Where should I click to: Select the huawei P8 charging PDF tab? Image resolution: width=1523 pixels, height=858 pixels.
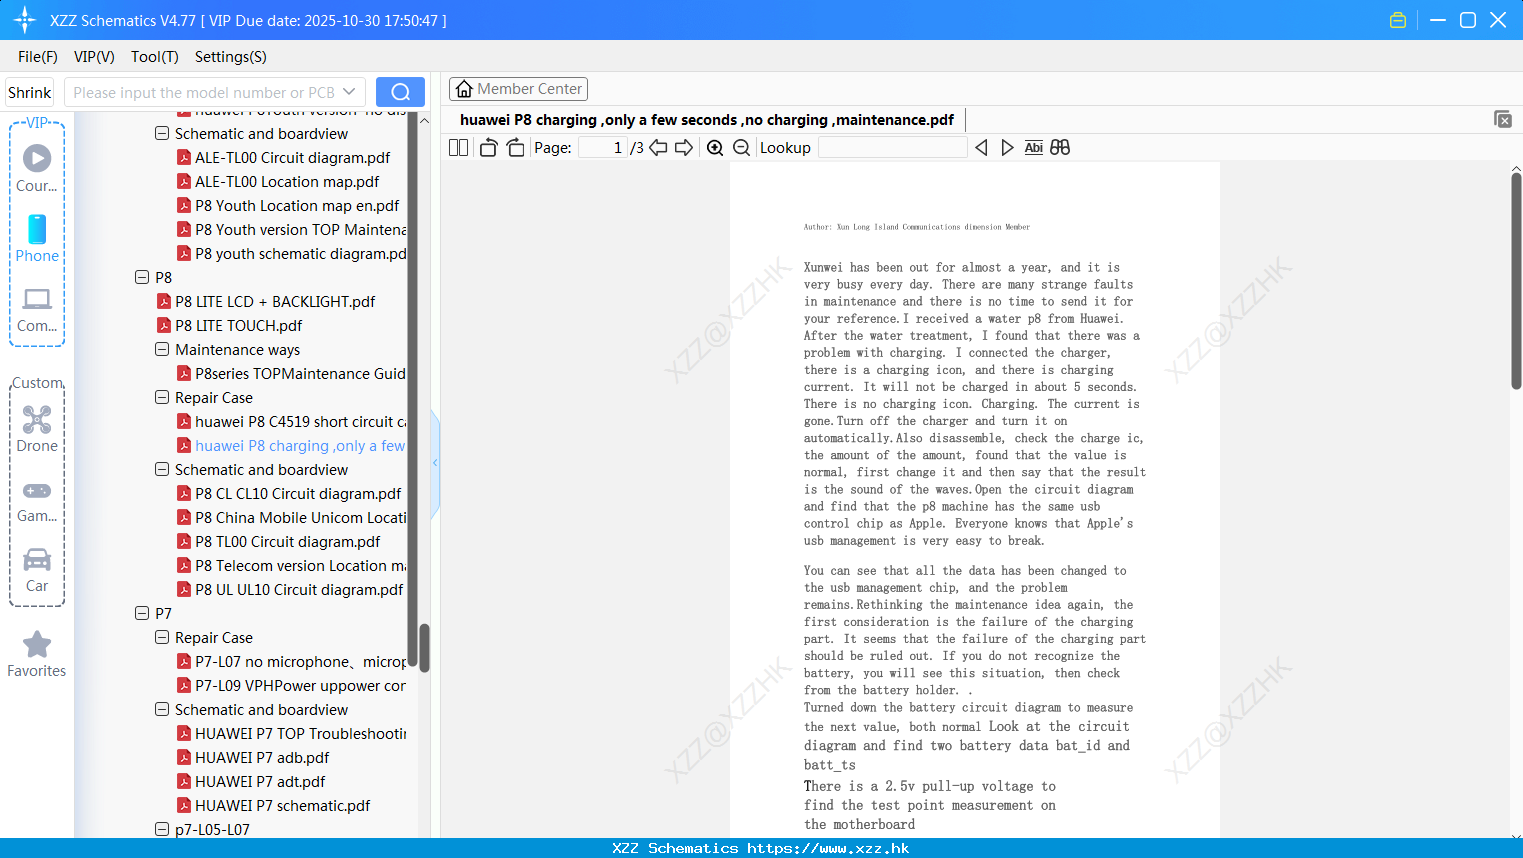tap(707, 120)
